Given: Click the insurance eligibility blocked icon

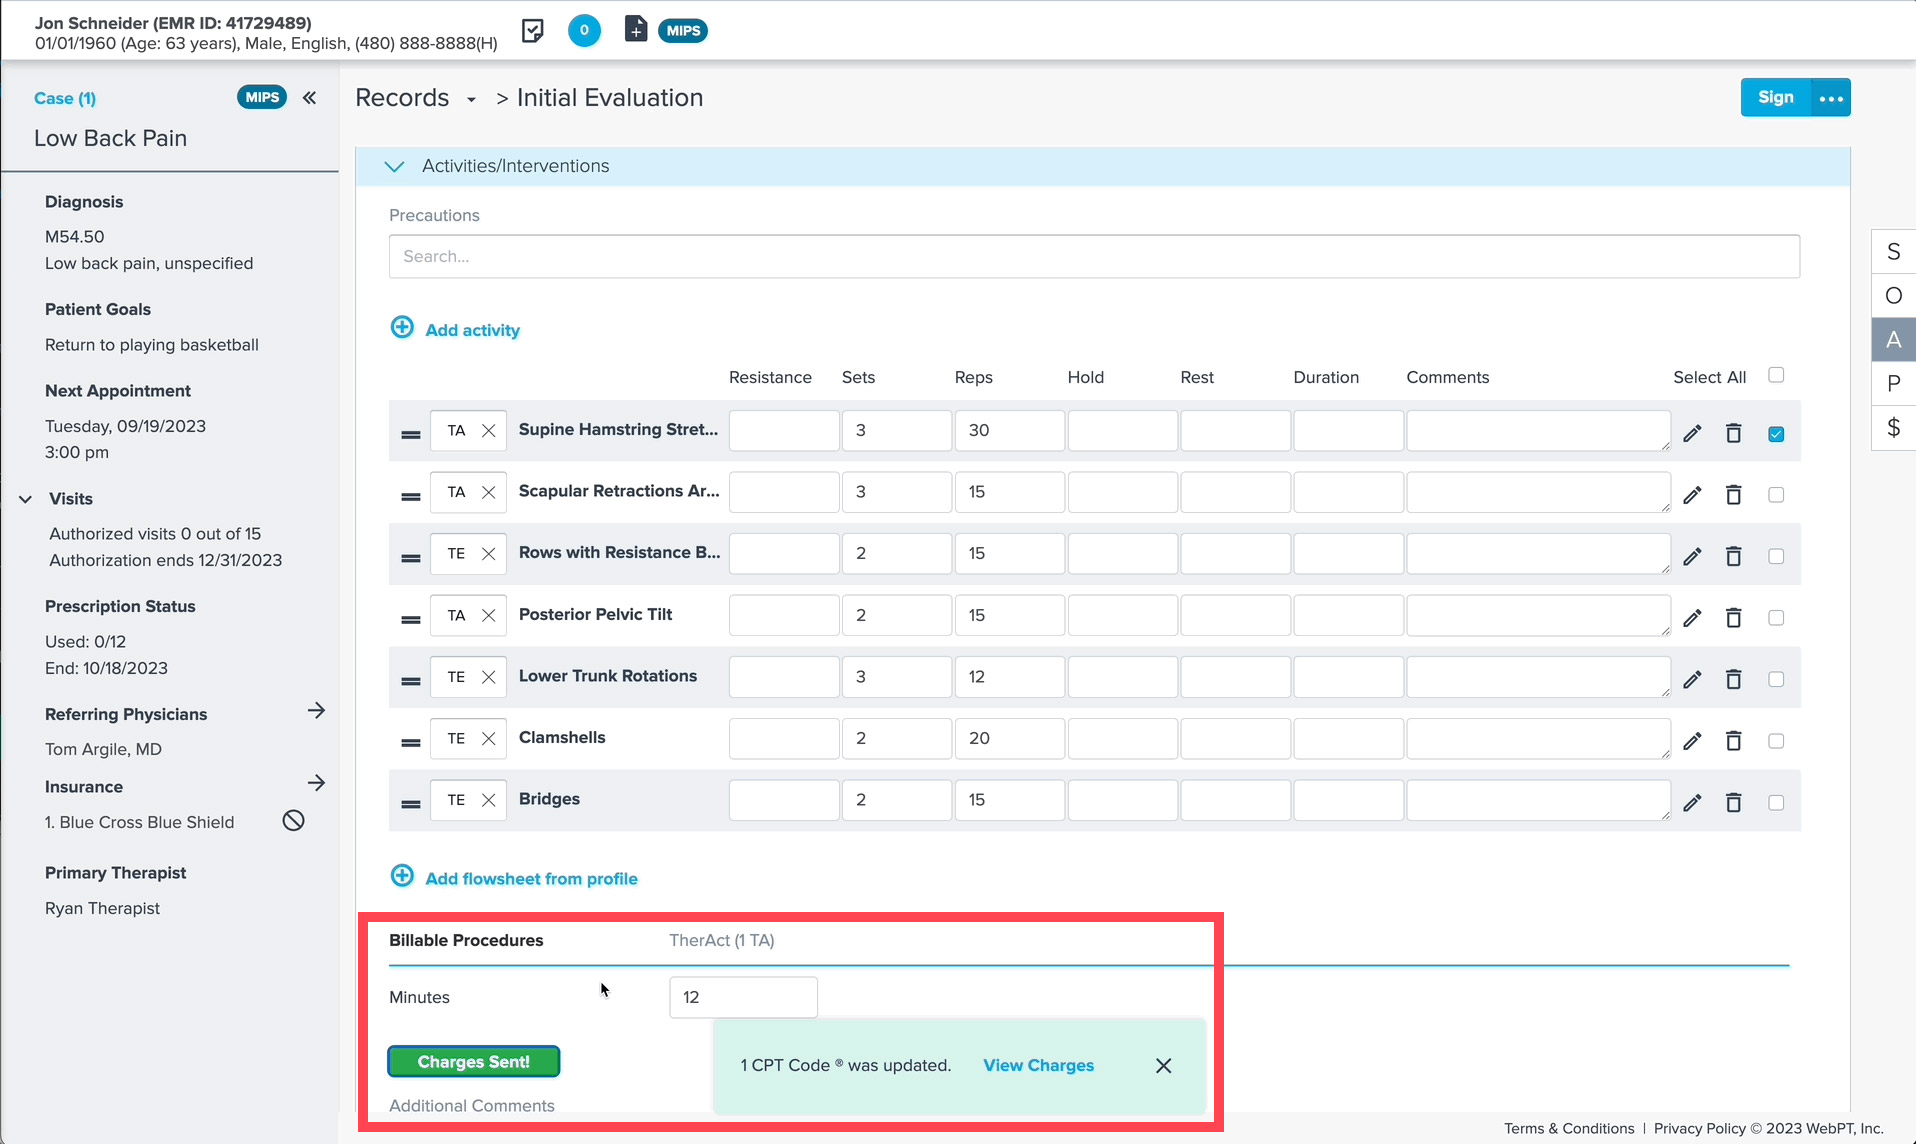Looking at the screenshot, I should click(293, 821).
